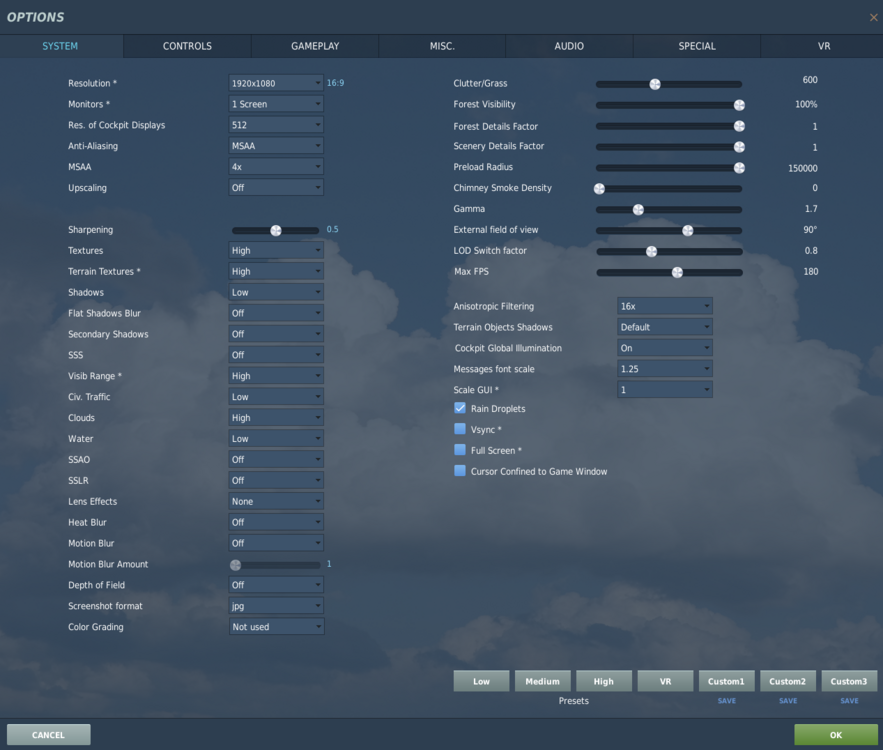Open the Messages font scale dropdown
Viewport: 883px width, 750px height.
click(x=665, y=368)
